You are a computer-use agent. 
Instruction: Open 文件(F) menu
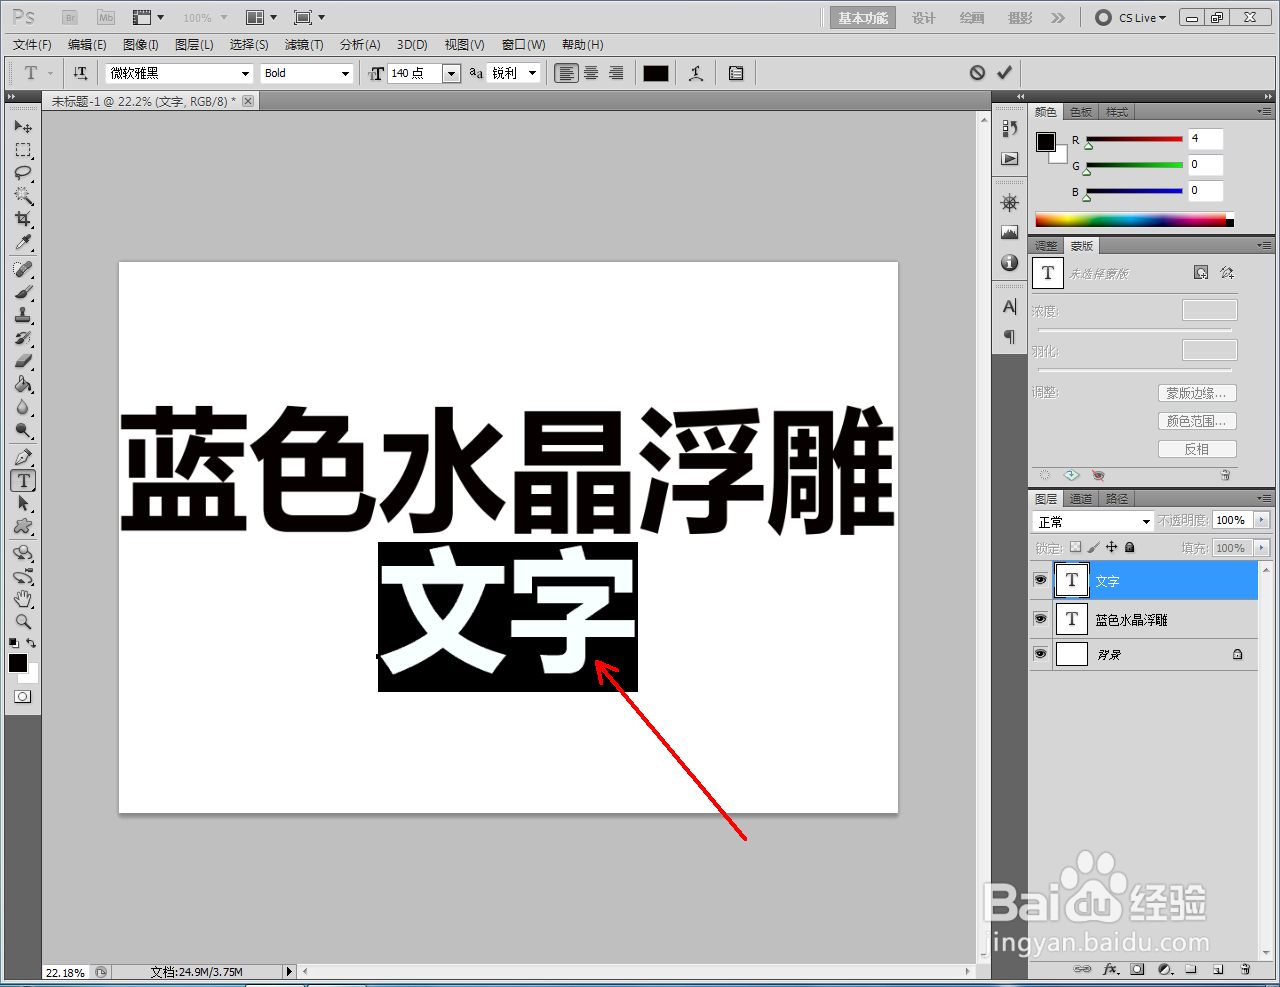32,45
